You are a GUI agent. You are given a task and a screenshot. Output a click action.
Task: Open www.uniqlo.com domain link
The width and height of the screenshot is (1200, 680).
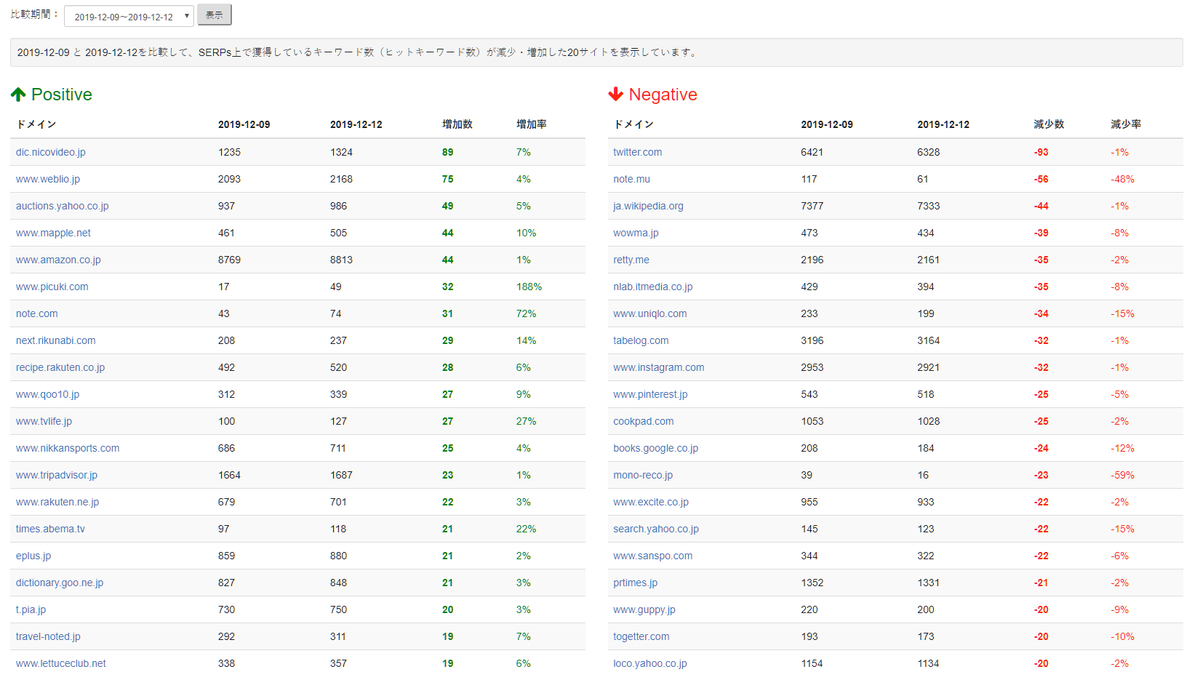(650, 314)
